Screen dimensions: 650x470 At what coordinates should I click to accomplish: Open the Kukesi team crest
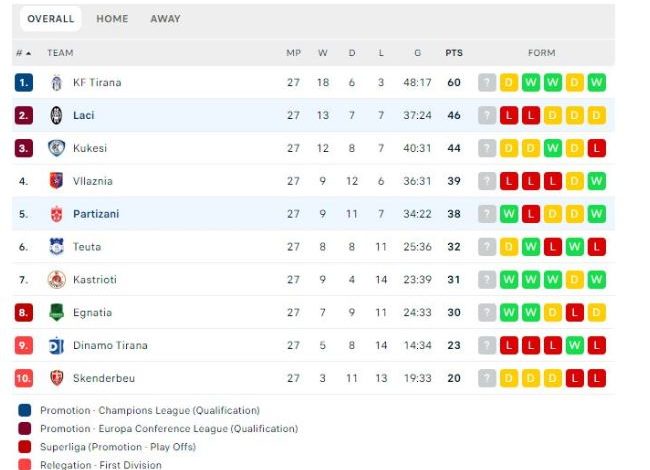[x=56, y=148]
